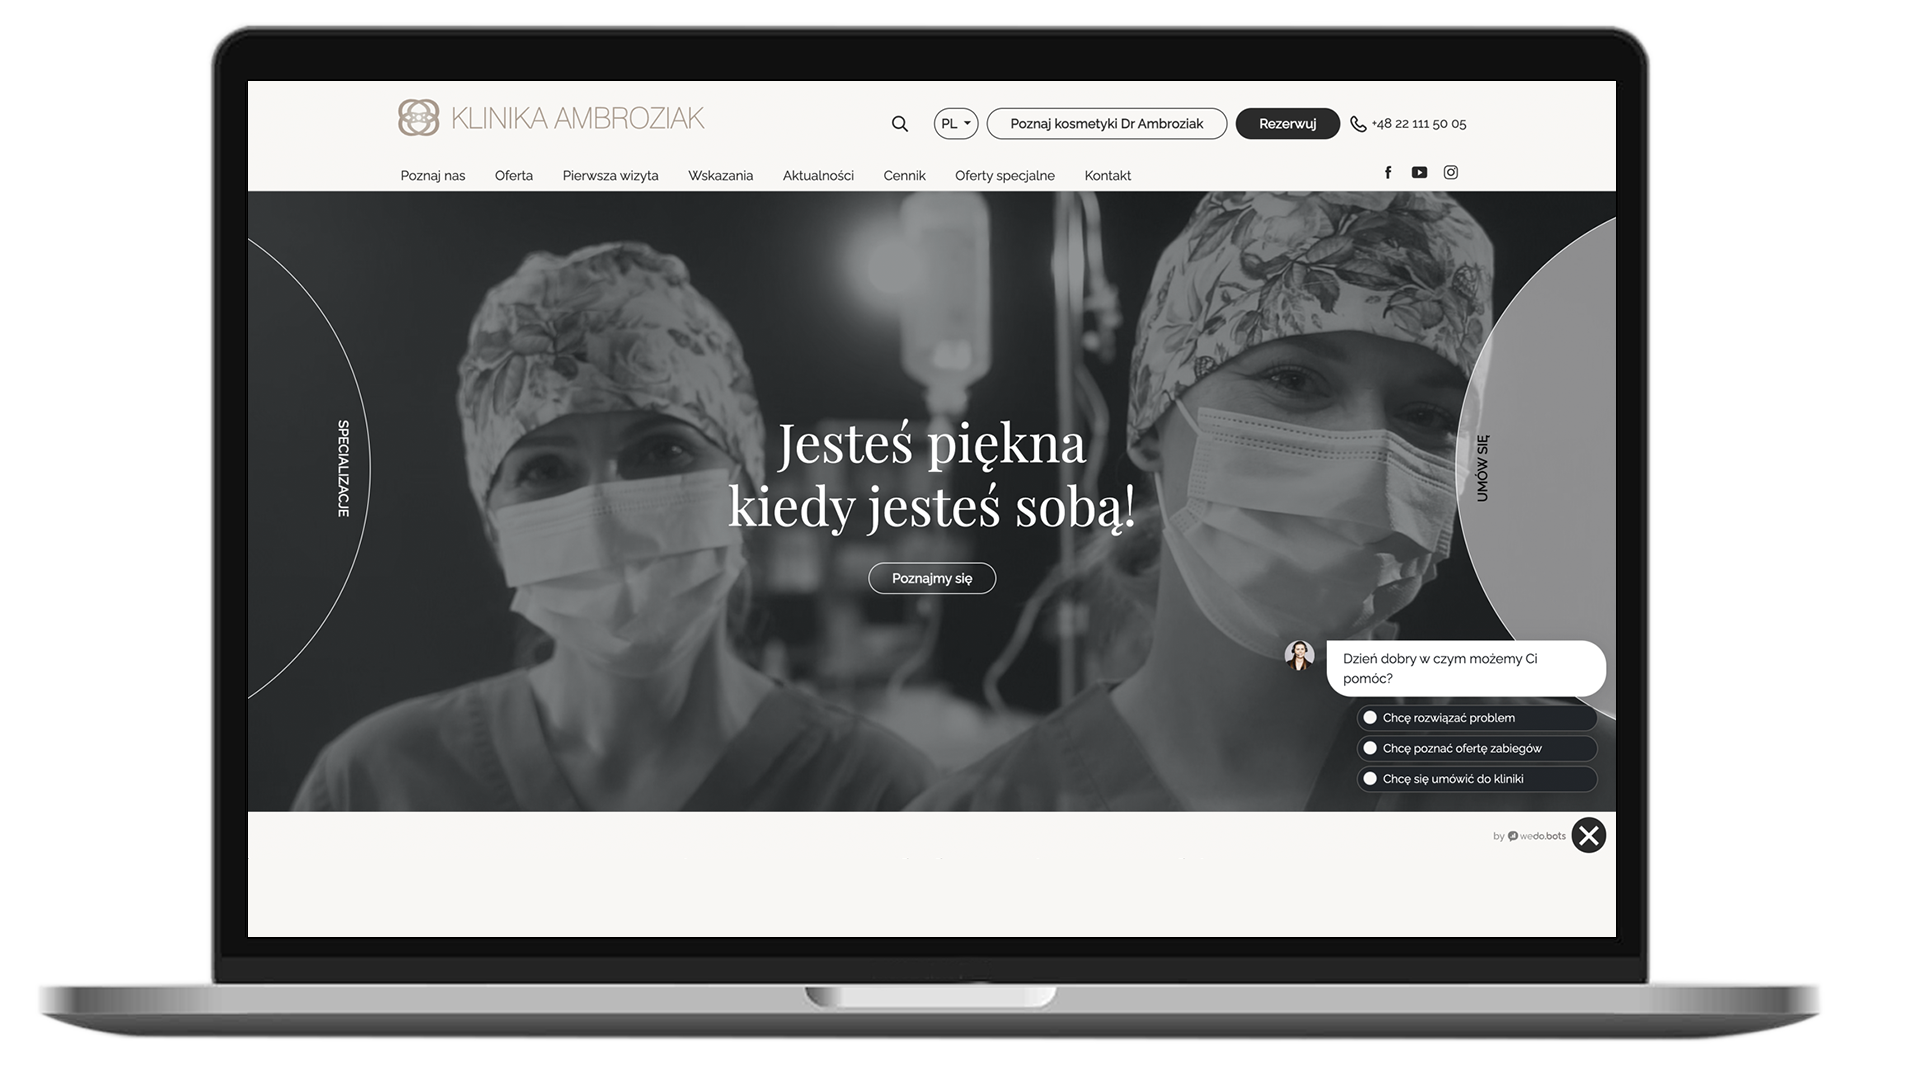Image resolution: width=1920 pixels, height=1080 pixels.
Task: Expand the PL language dropdown
Action: (956, 124)
